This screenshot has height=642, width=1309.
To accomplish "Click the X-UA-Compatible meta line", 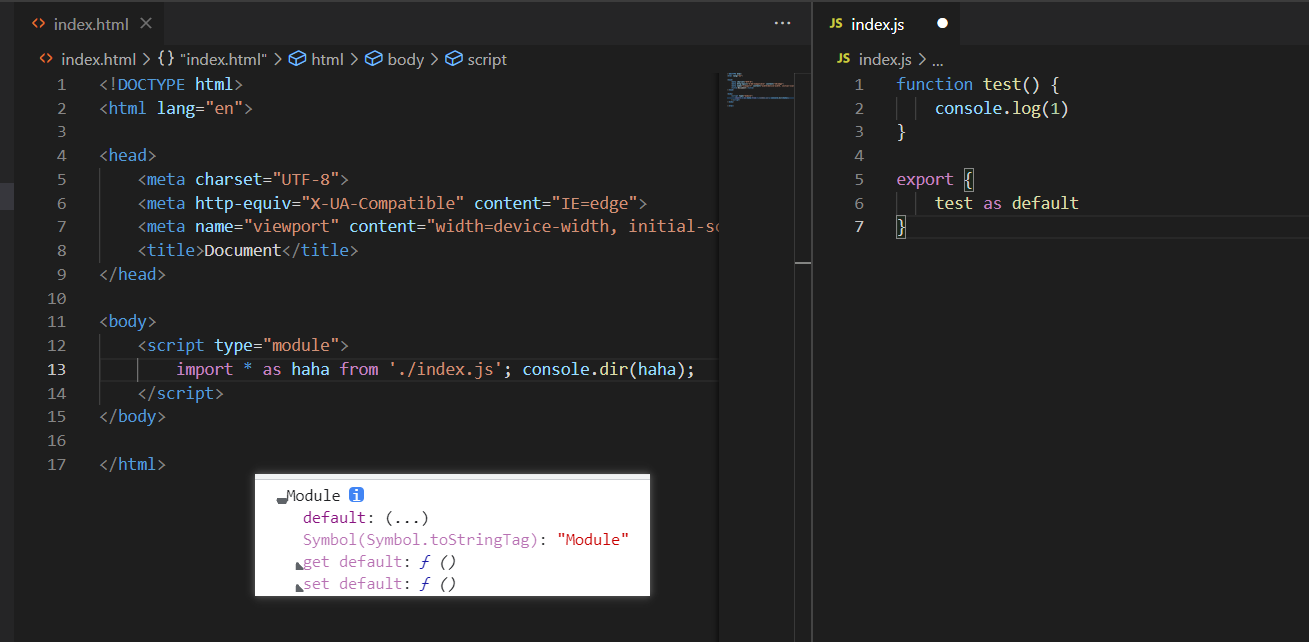I will [x=393, y=203].
